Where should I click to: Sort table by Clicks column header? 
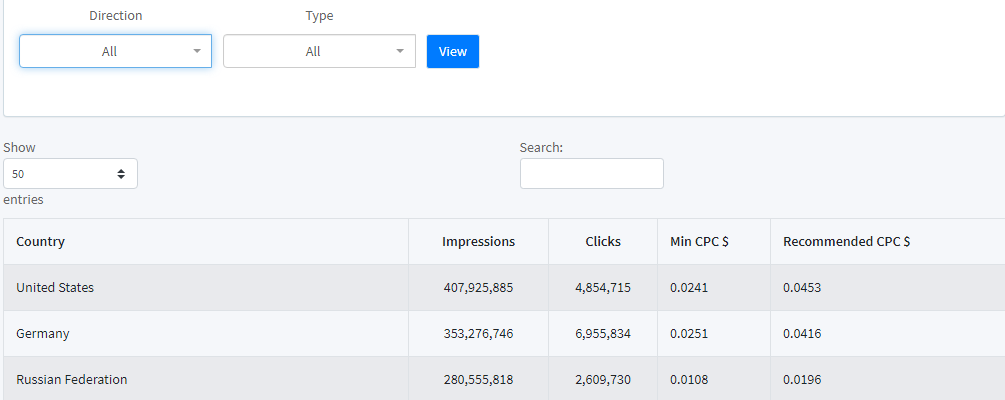(603, 241)
